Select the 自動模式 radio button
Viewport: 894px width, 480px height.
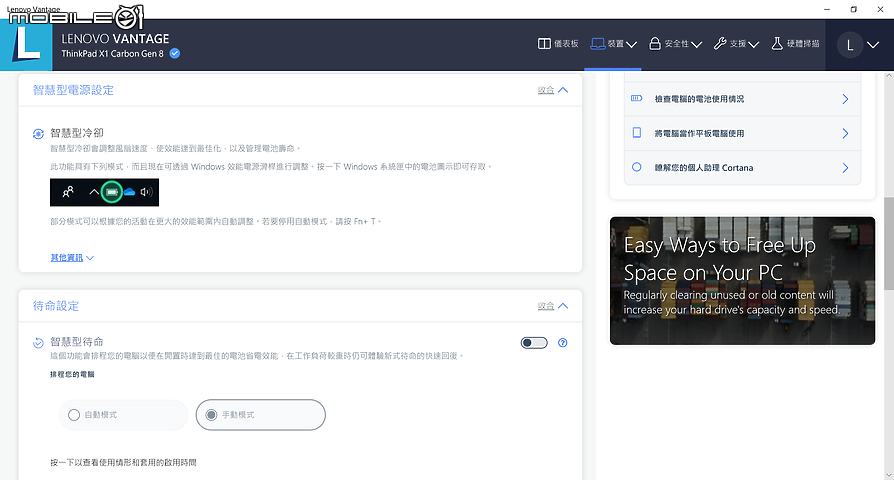tap(74, 415)
